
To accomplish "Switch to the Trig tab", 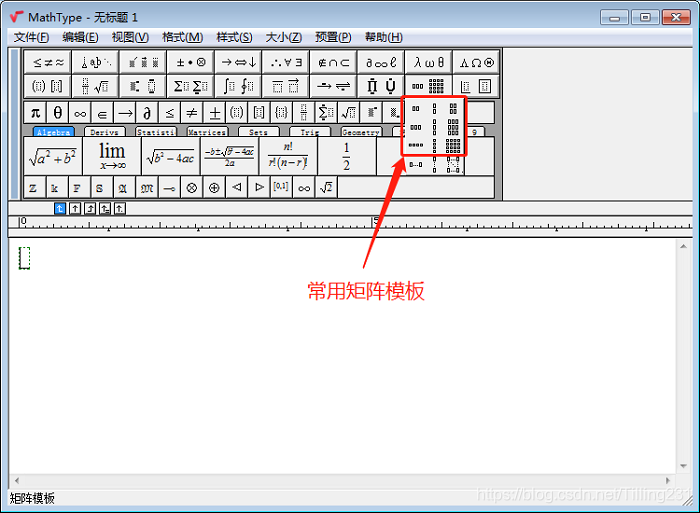I will (310, 132).
